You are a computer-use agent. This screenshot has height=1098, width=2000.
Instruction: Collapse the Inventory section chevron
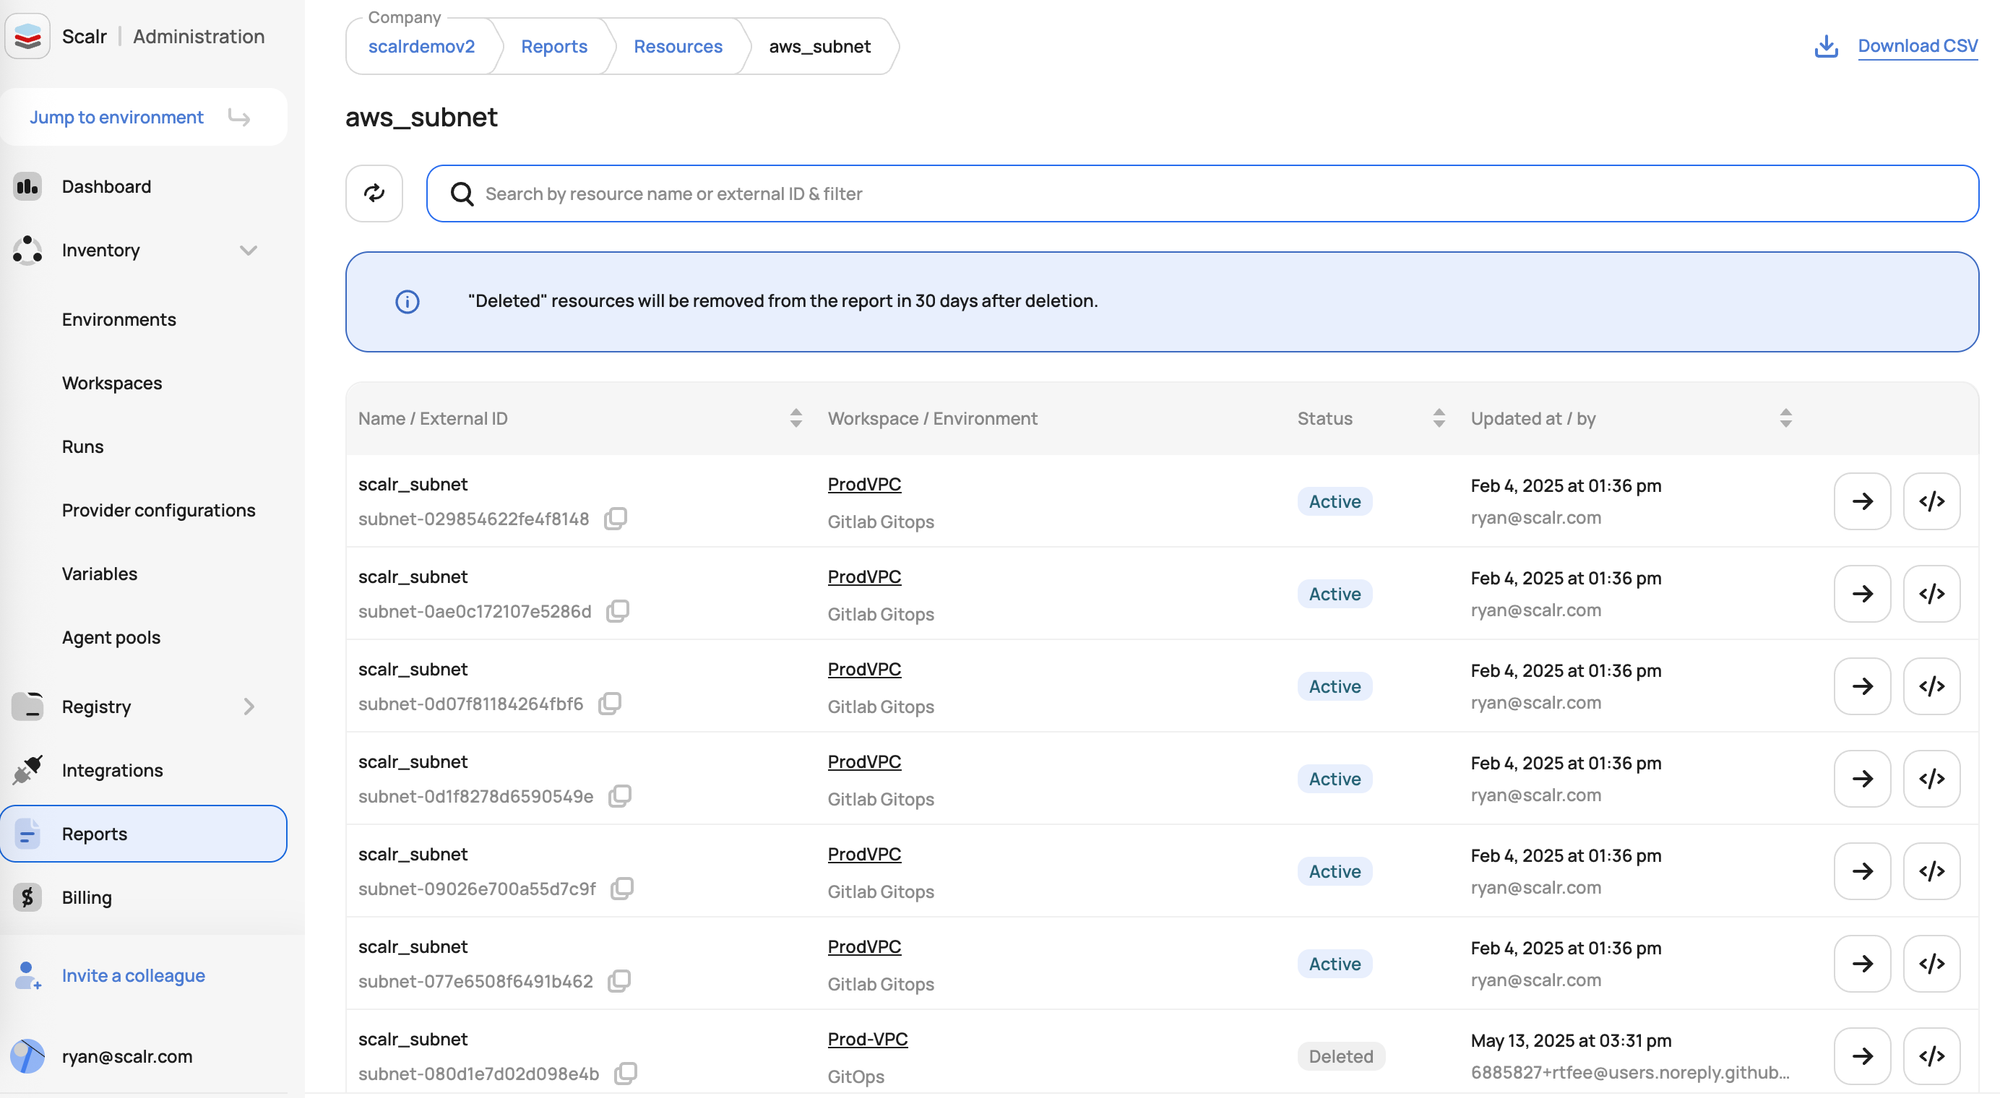click(x=248, y=250)
